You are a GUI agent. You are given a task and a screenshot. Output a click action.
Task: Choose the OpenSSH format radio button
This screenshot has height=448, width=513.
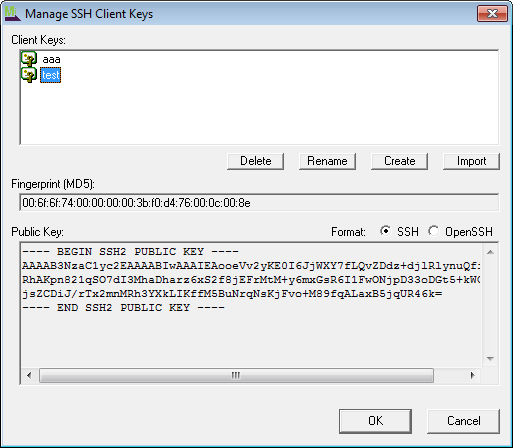[x=433, y=231]
